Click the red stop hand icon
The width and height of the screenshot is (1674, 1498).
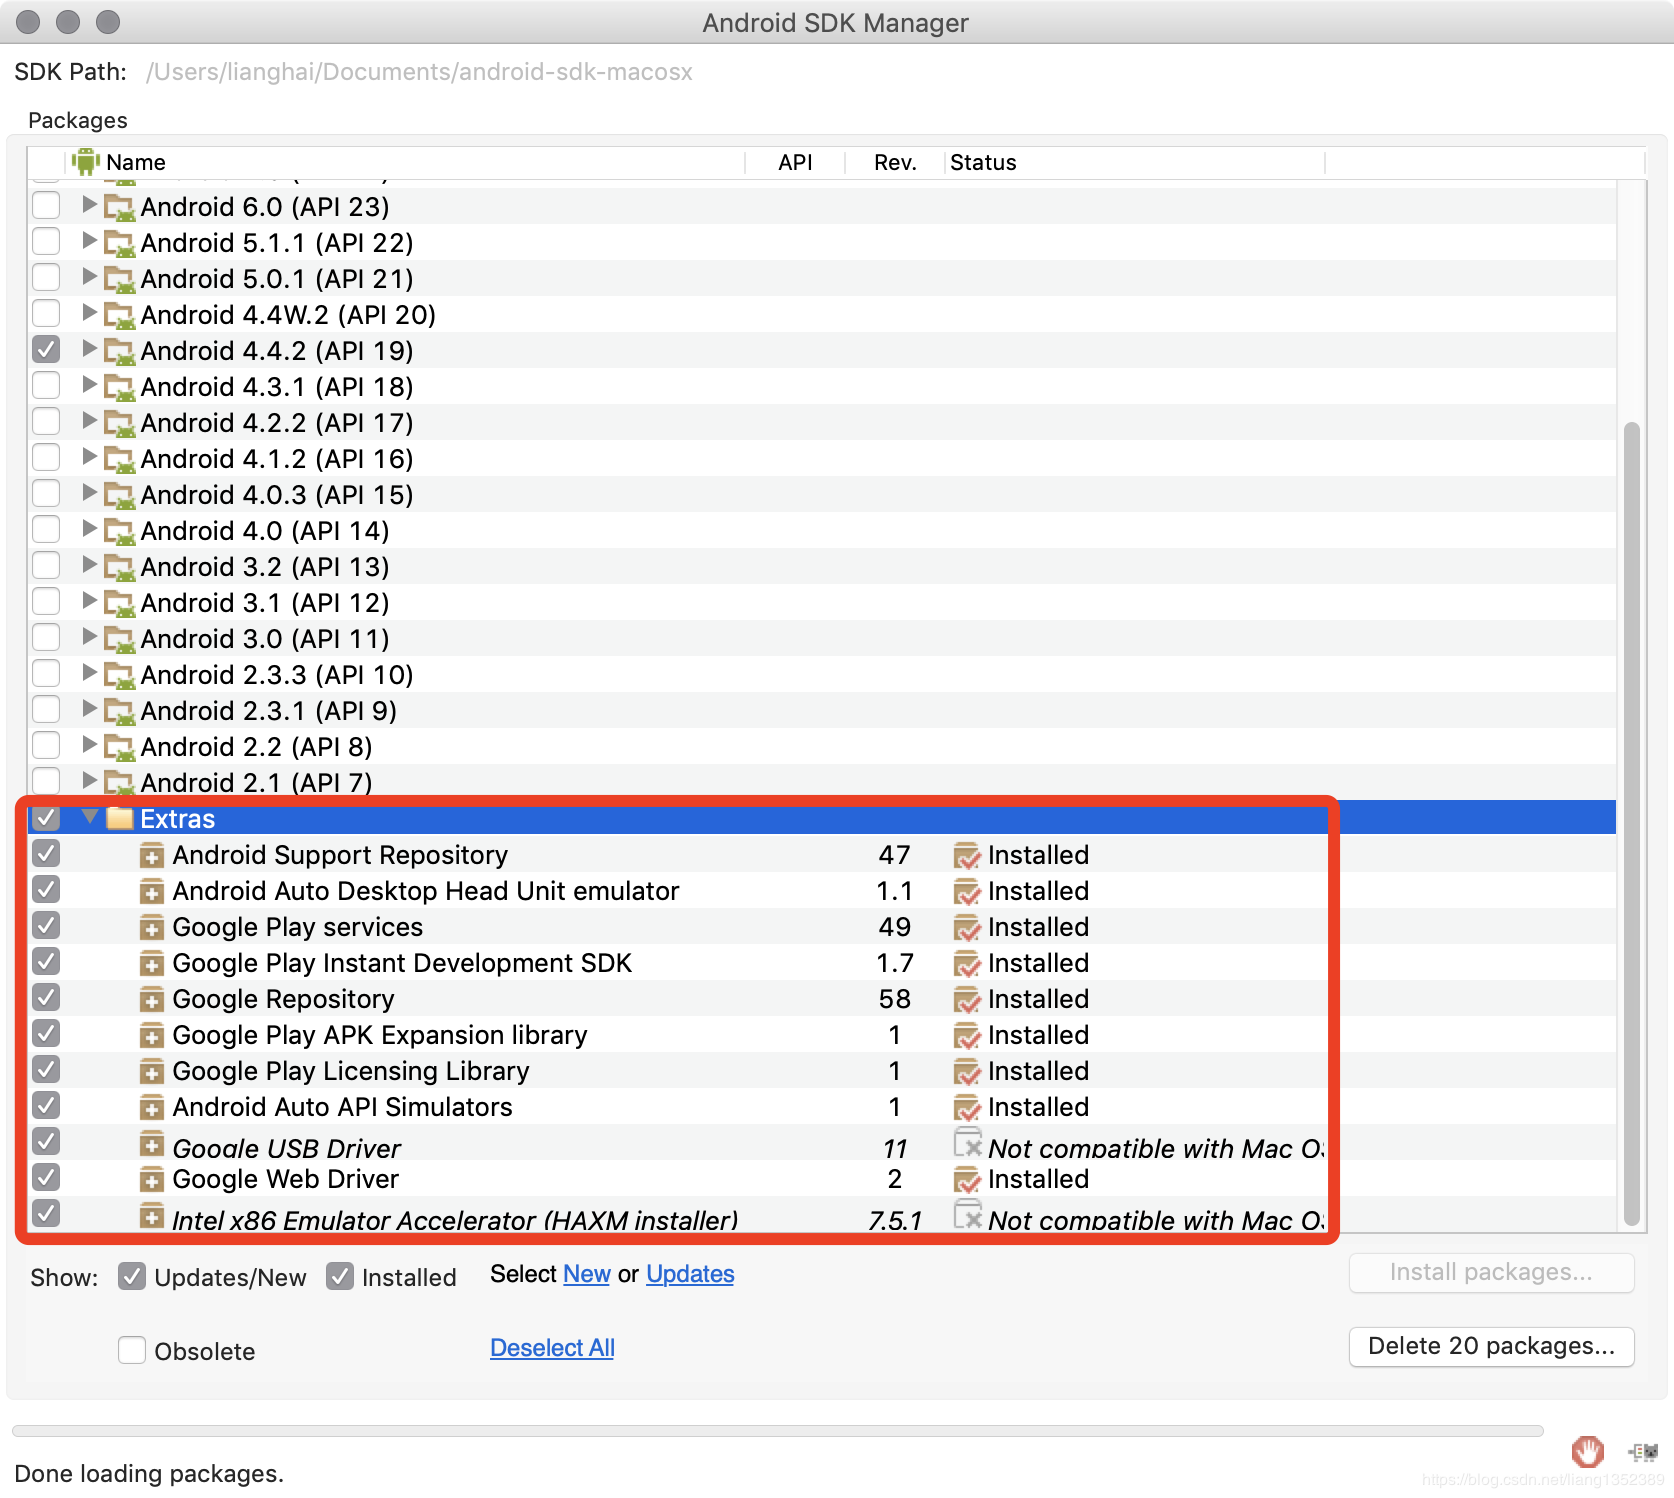[x=1587, y=1450]
